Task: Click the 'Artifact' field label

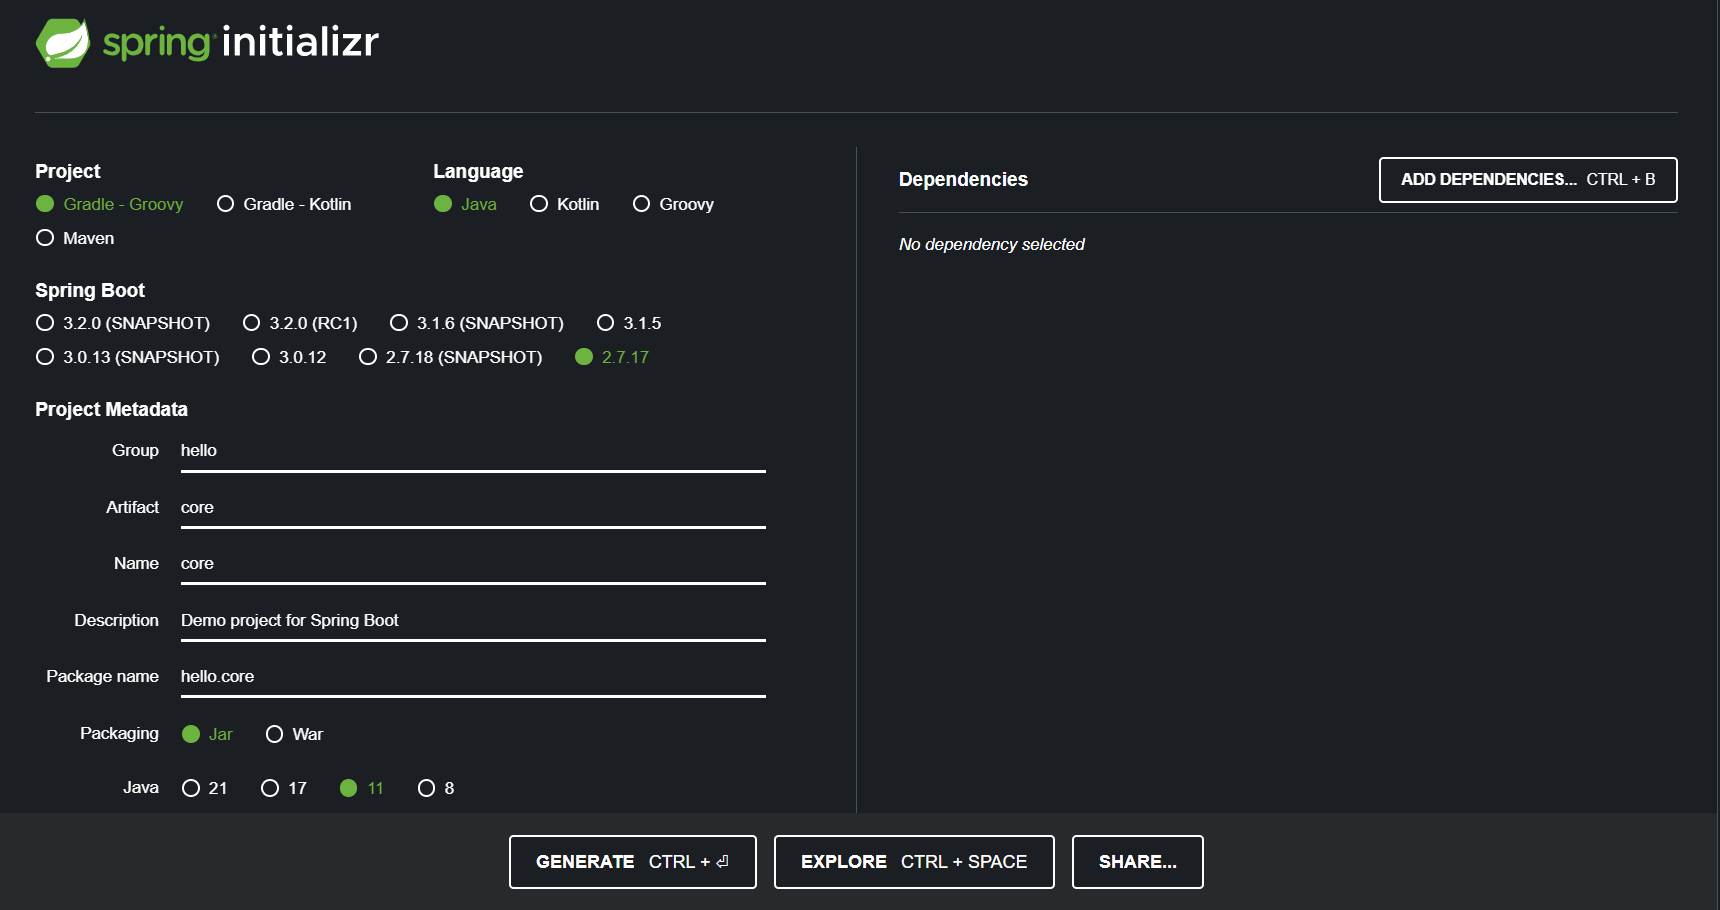Action: (x=132, y=507)
